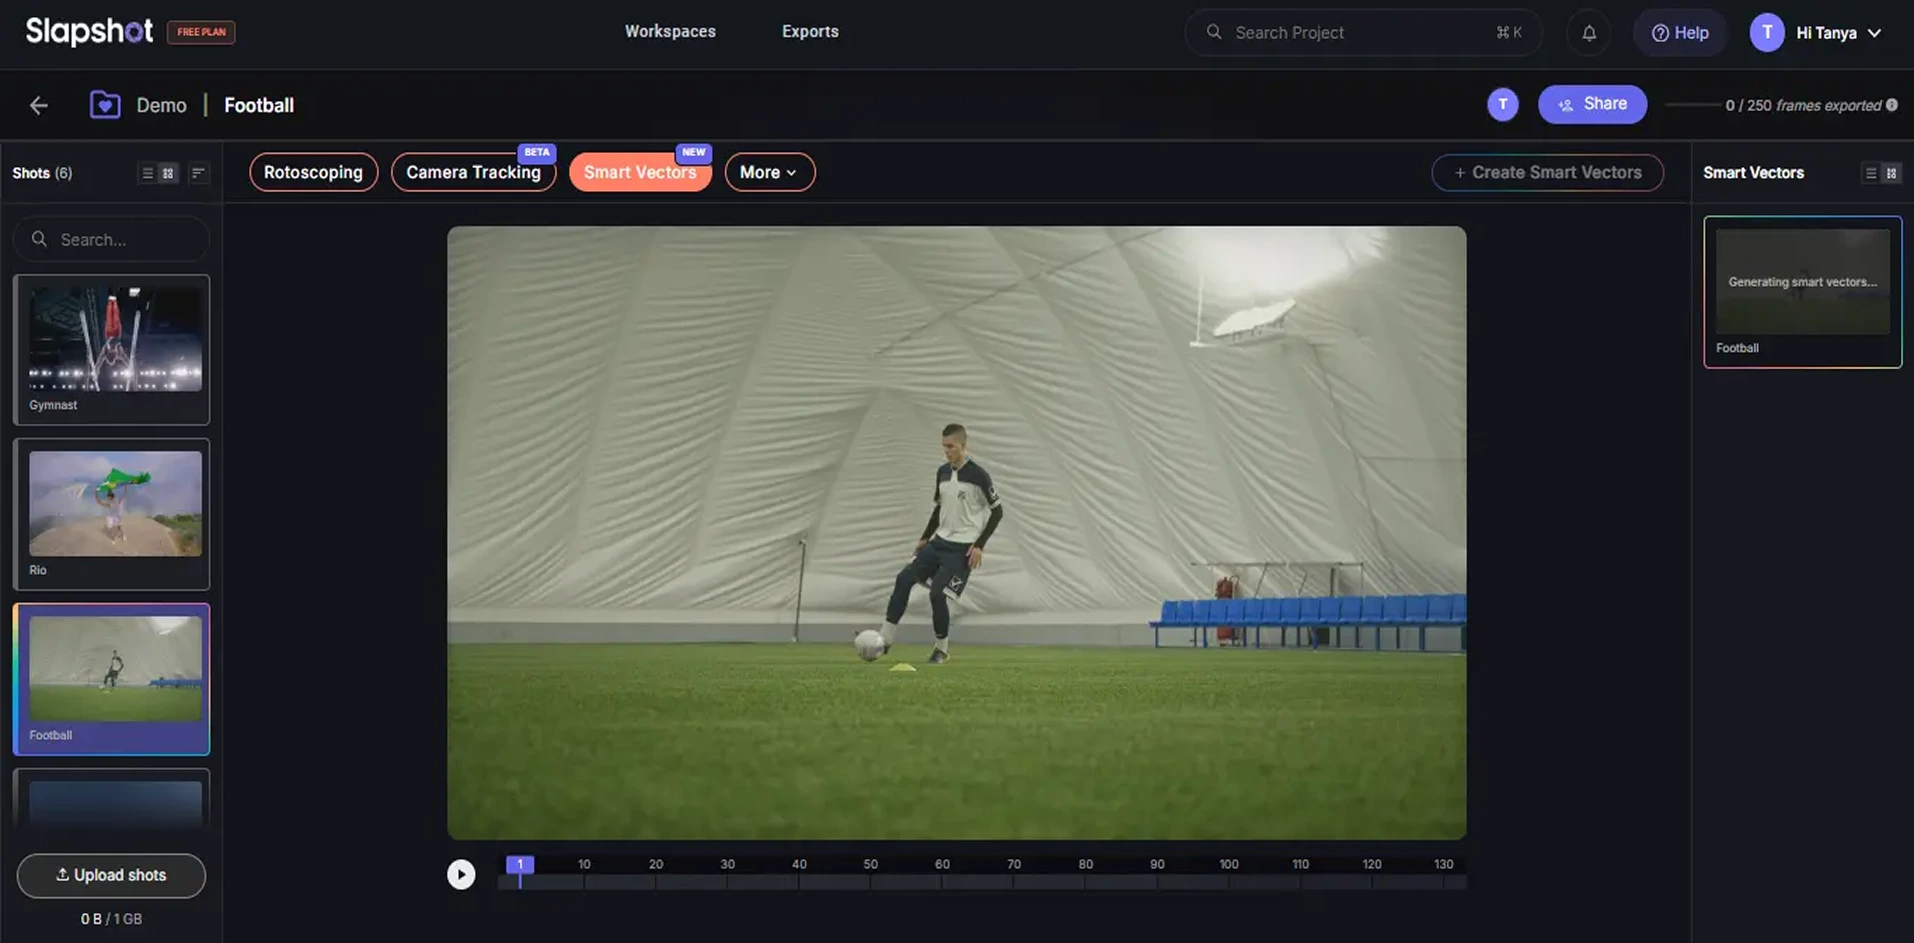This screenshot has width=1914, height=943.
Task: Click the Share button
Action: (x=1592, y=104)
